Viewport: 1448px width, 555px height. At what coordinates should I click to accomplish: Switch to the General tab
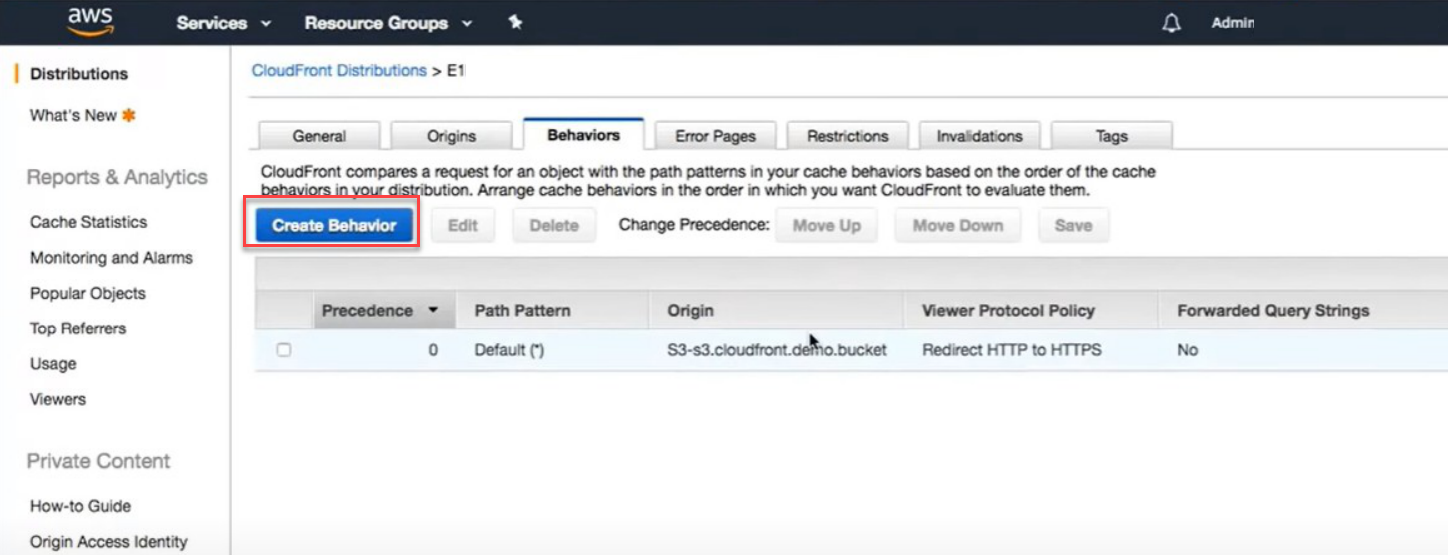[319, 136]
